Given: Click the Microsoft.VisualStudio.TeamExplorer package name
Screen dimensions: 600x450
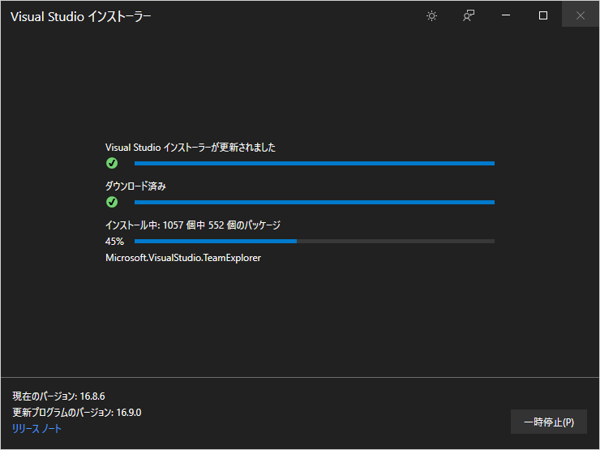Looking at the screenshot, I should tap(183, 258).
